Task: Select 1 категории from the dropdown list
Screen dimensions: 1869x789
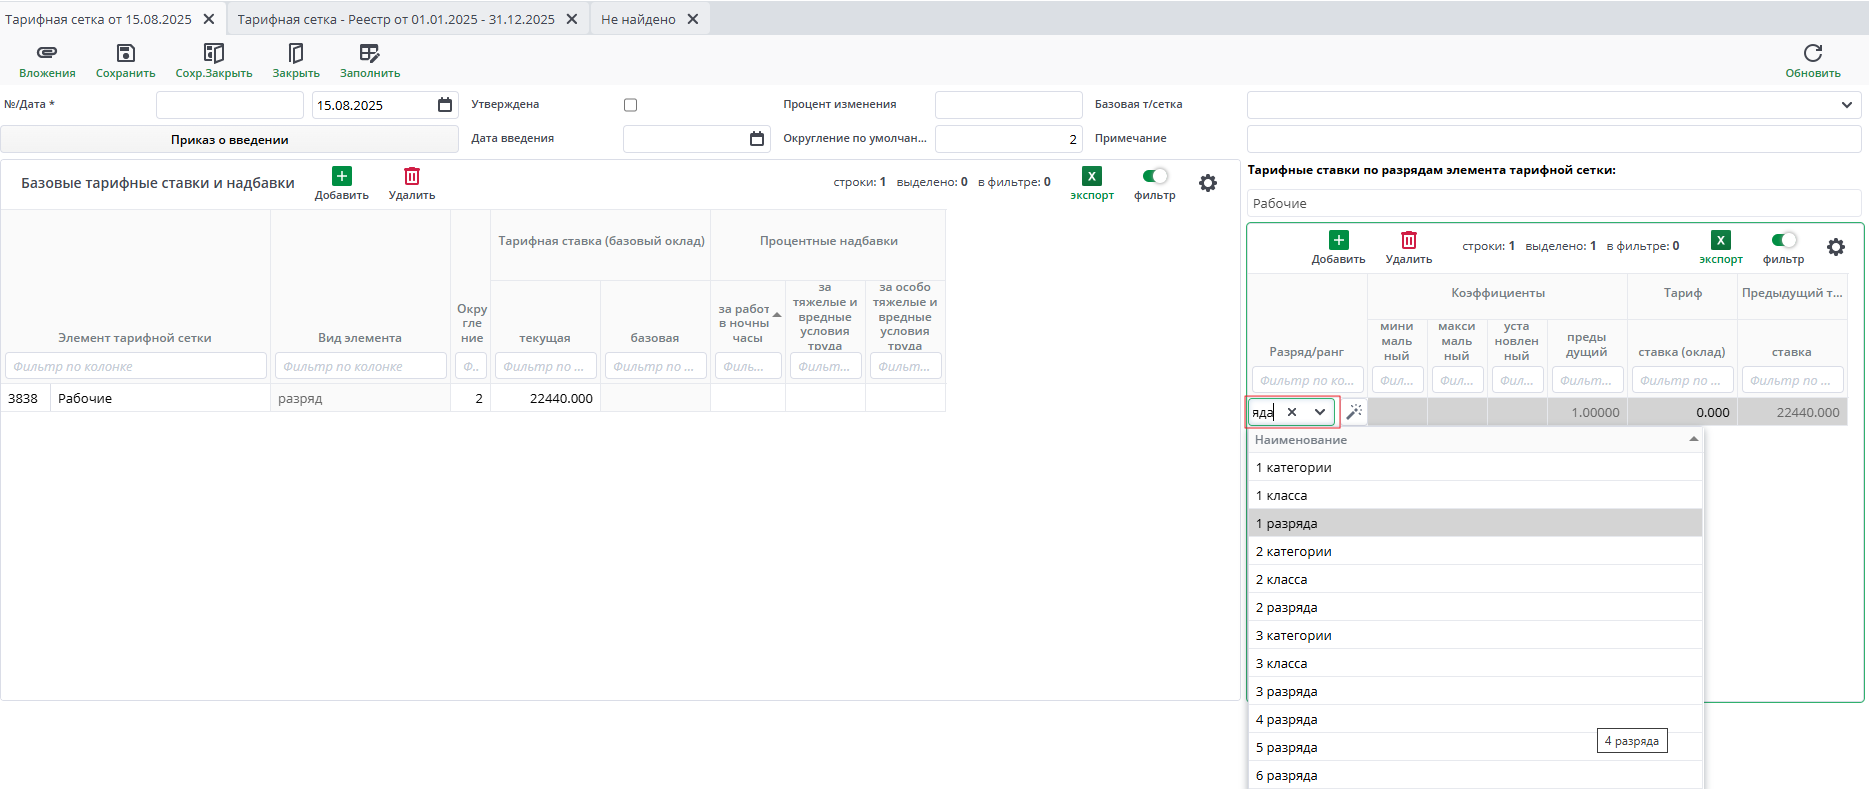Action: (x=1475, y=467)
